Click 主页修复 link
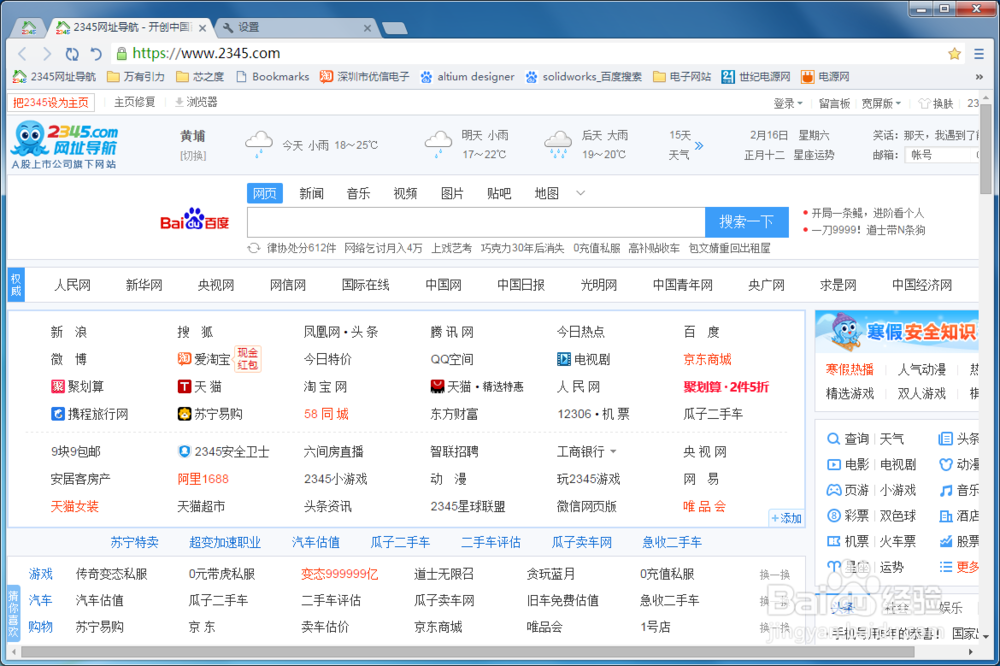 135,102
